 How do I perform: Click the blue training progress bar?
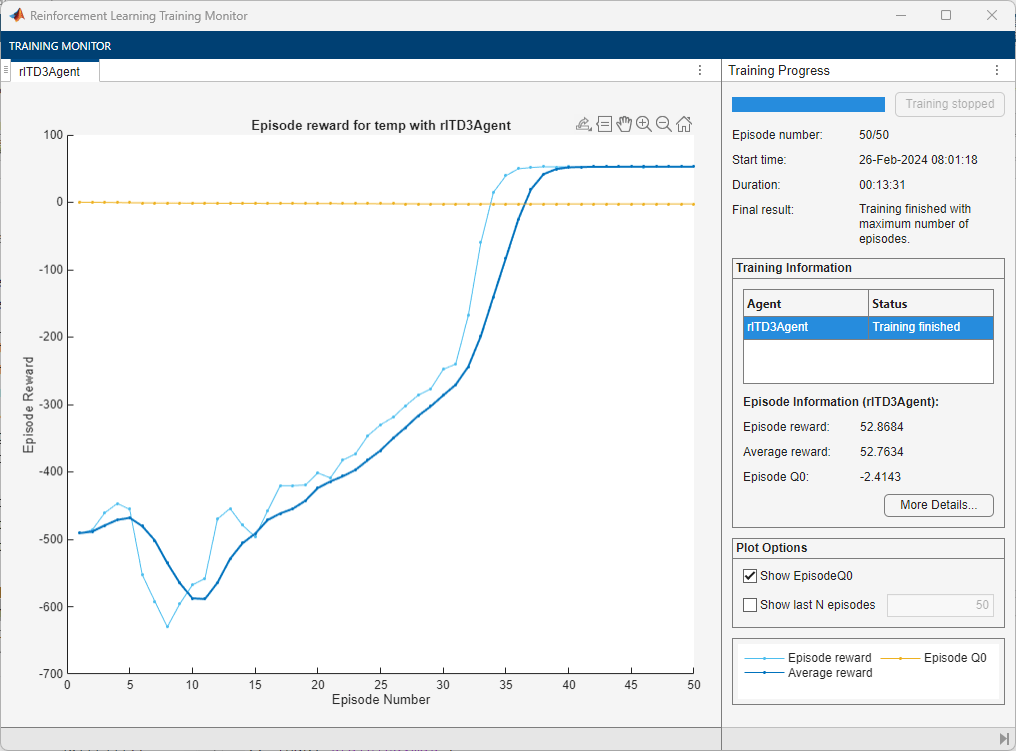pyautogui.click(x=808, y=104)
